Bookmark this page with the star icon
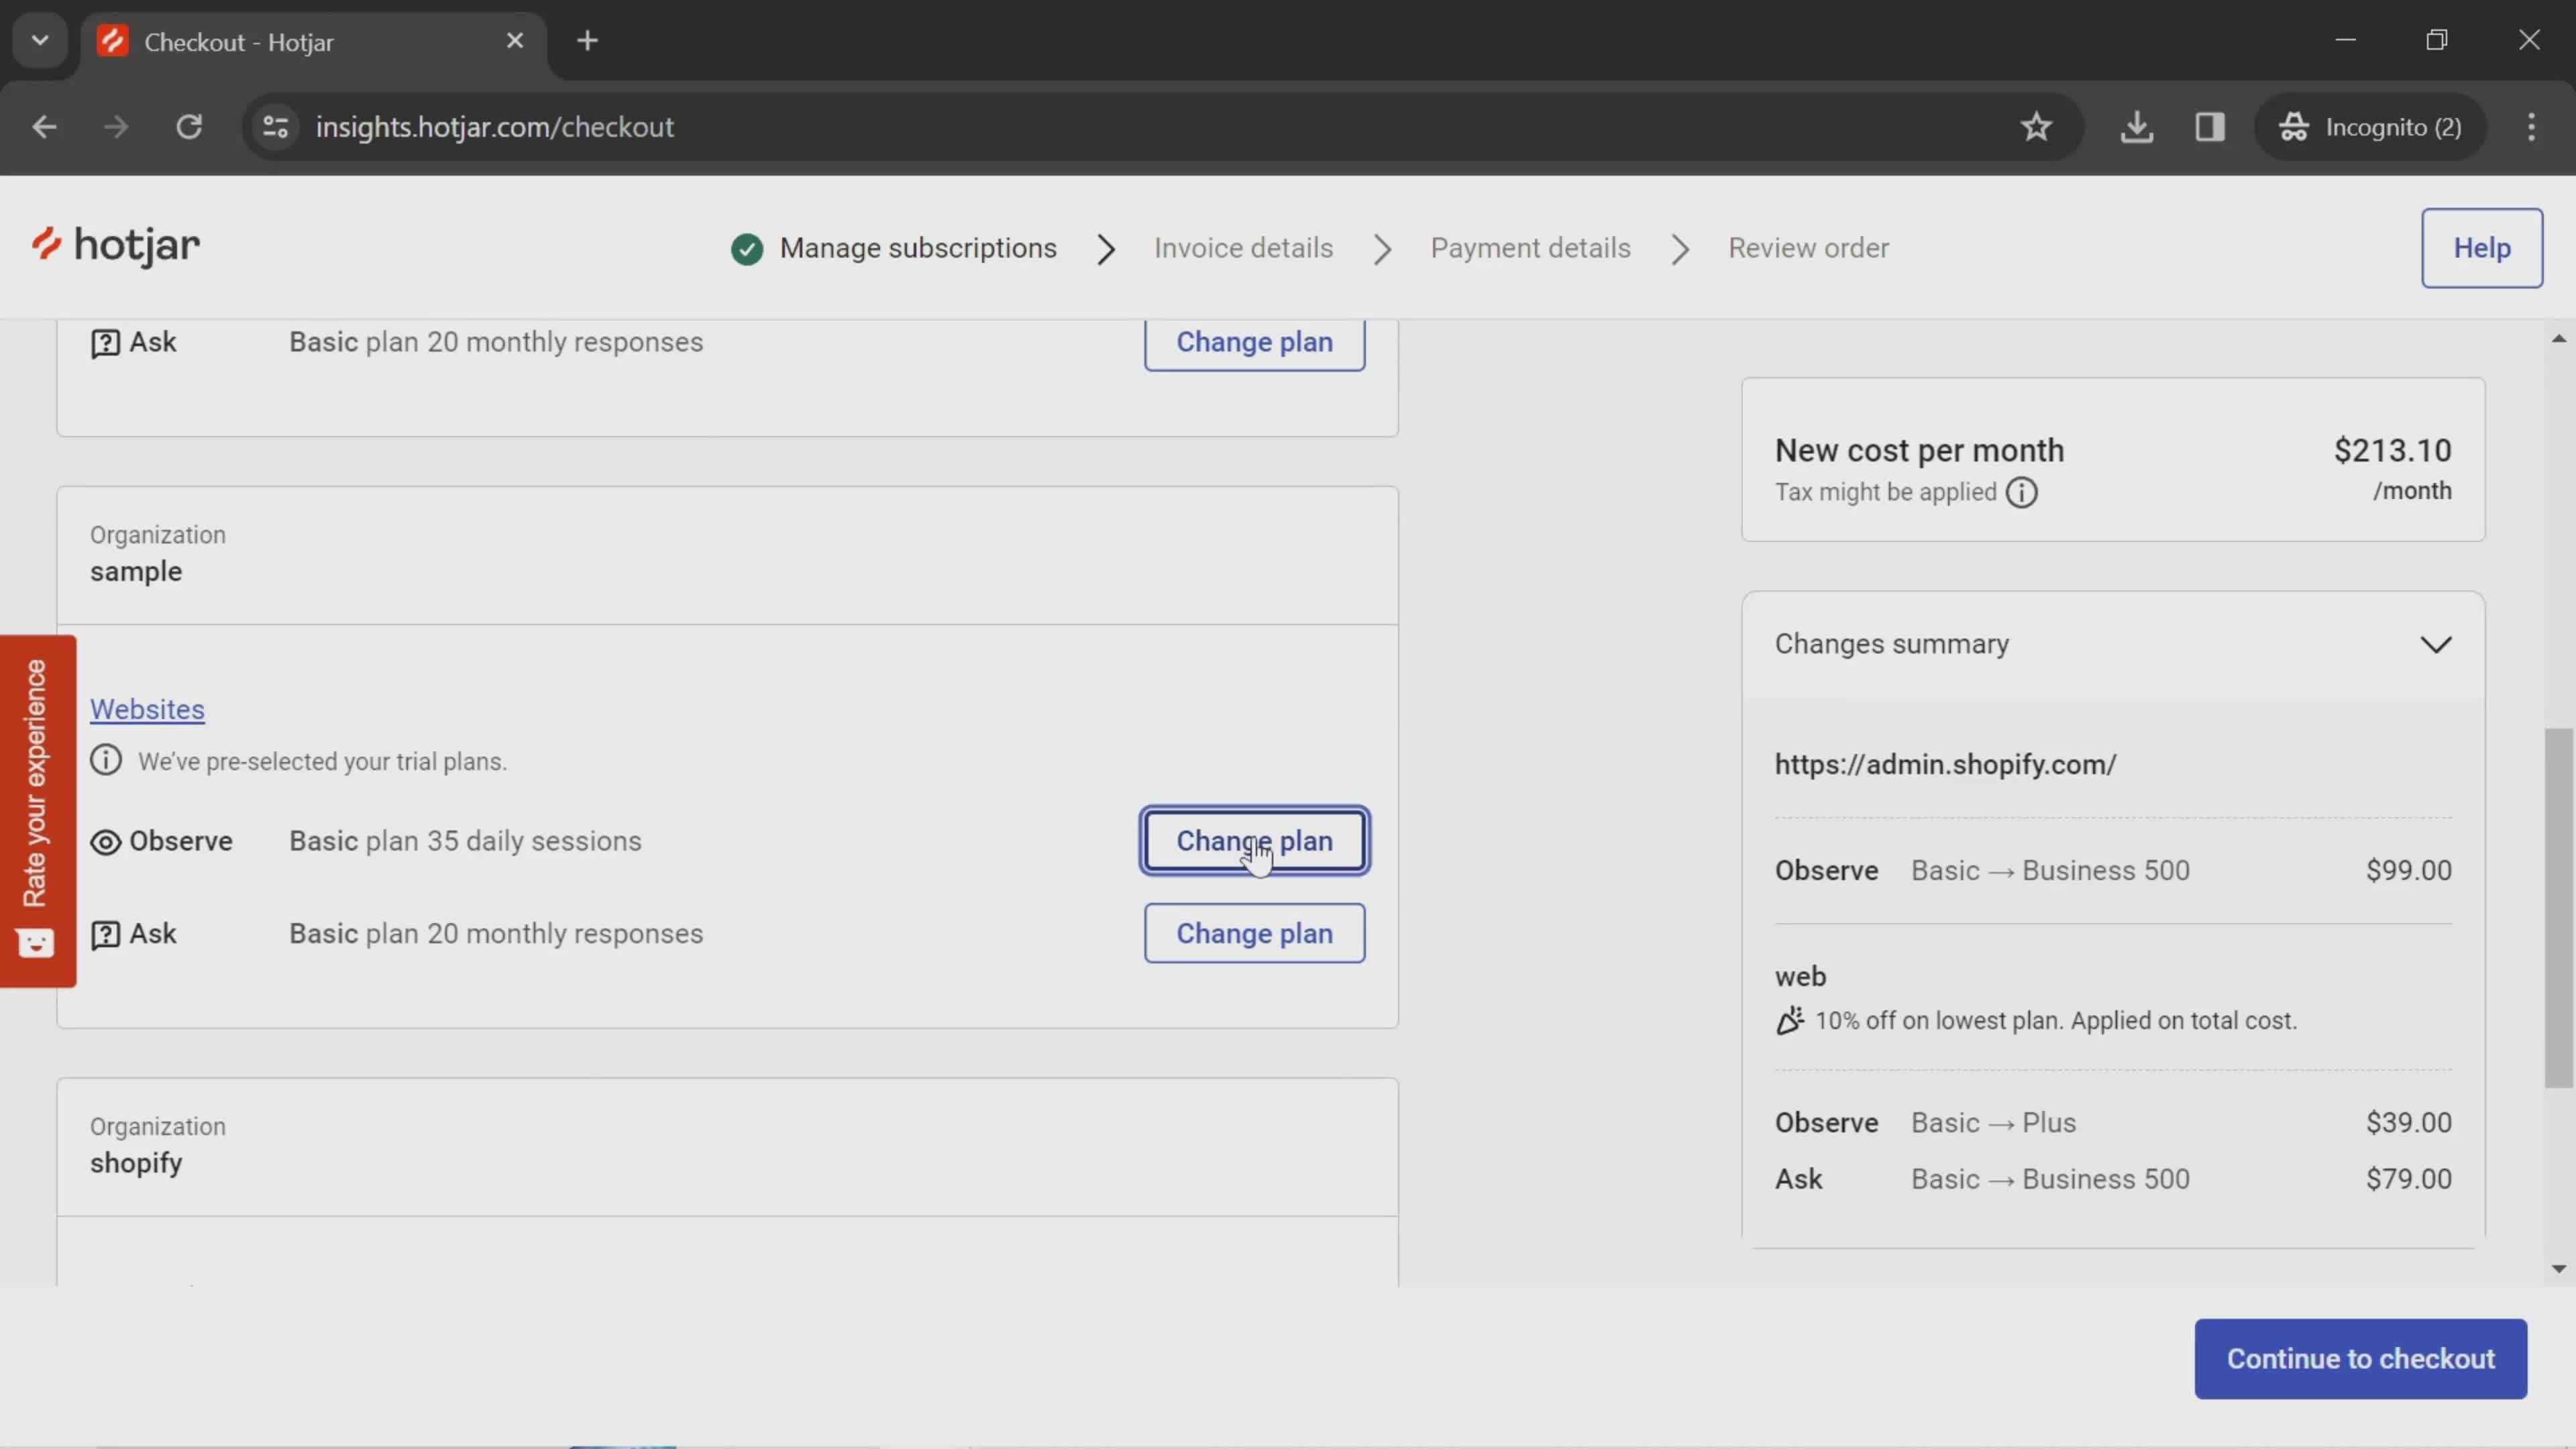Viewport: 2576px width, 1449px height. click(x=2036, y=127)
